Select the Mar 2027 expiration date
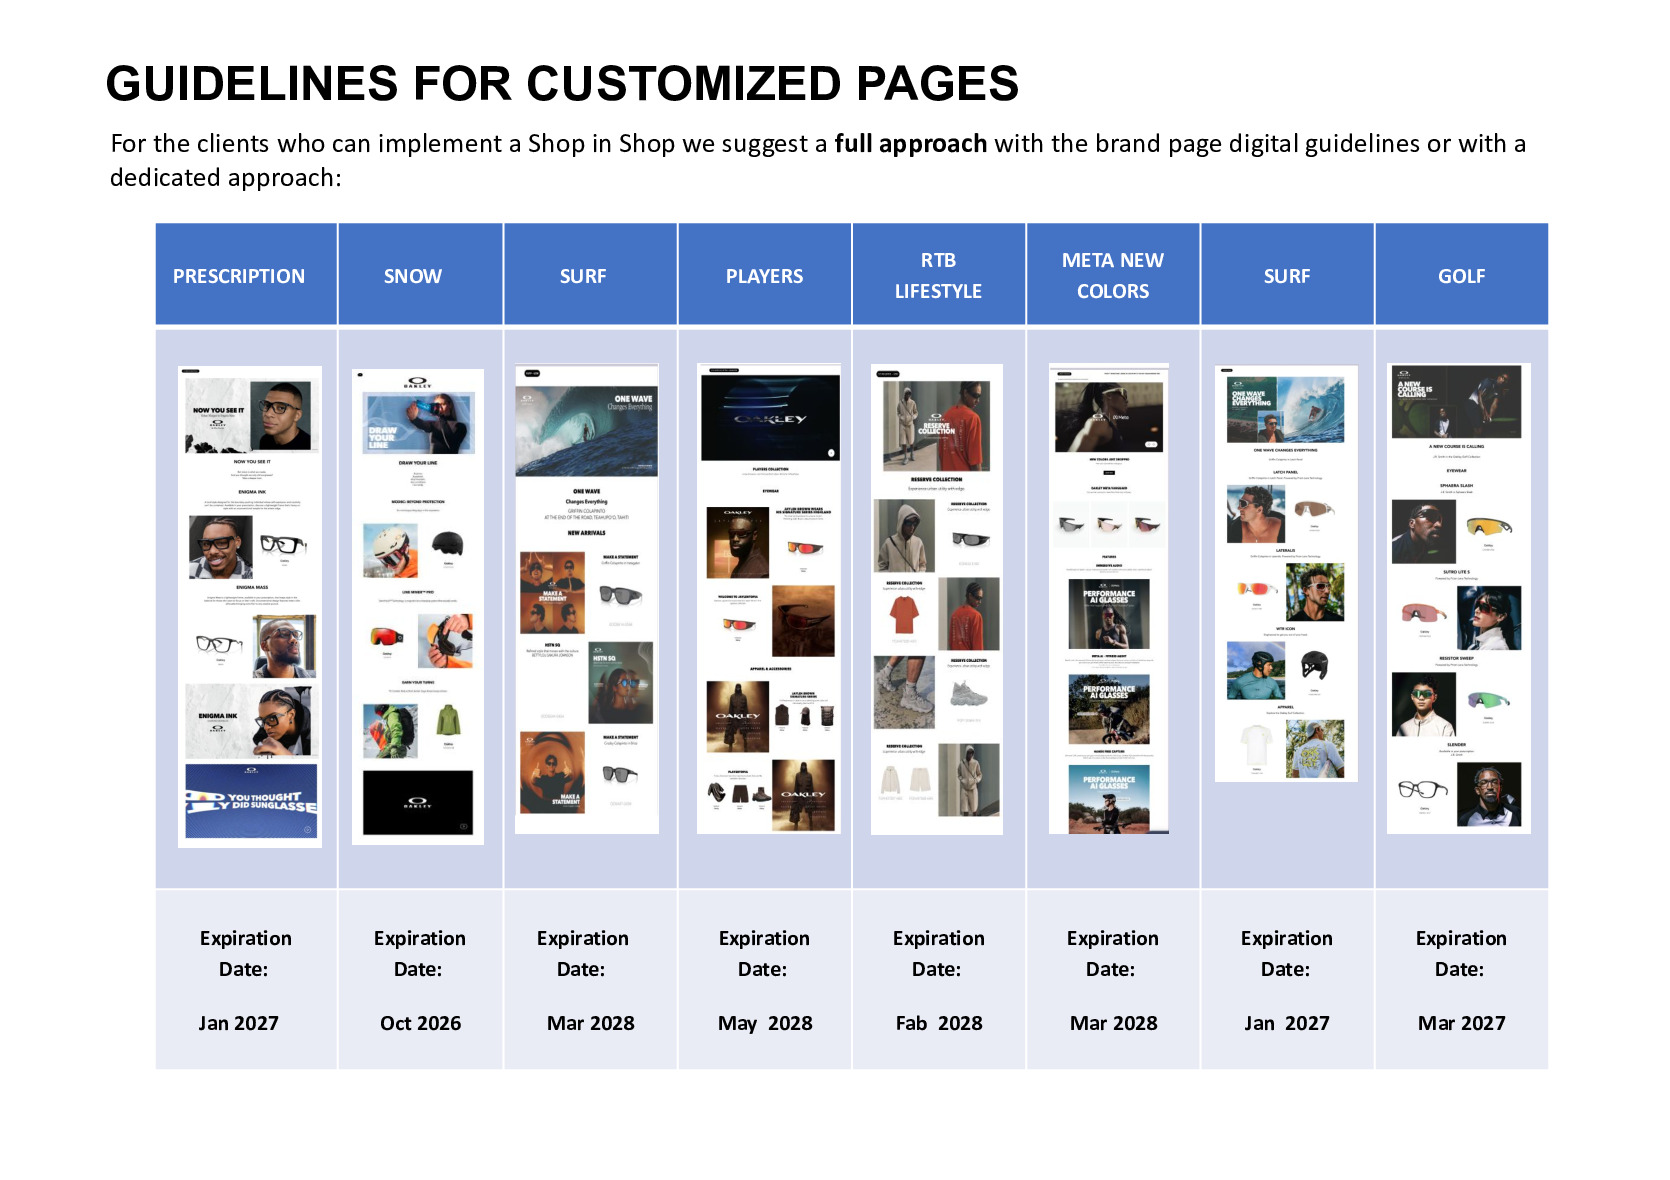 coord(1462,1023)
